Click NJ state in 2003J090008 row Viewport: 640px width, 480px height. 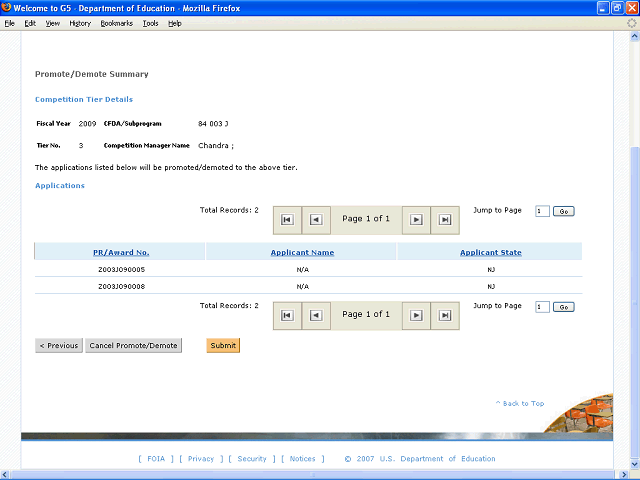[491, 287]
